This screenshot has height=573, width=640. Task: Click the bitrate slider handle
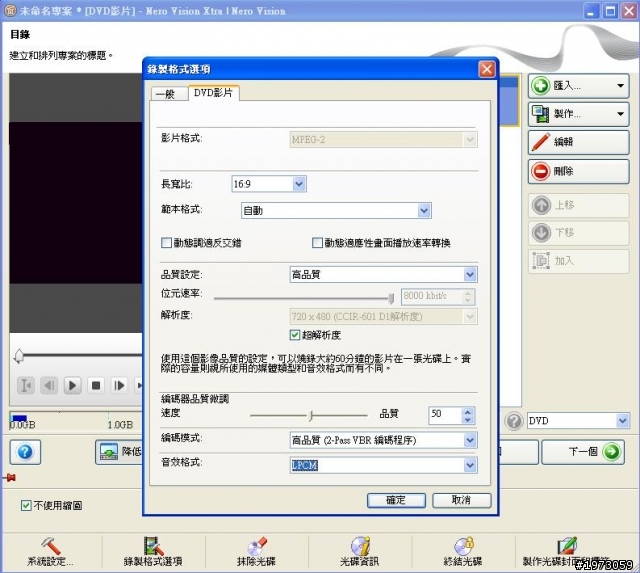[x=391, y=298]
